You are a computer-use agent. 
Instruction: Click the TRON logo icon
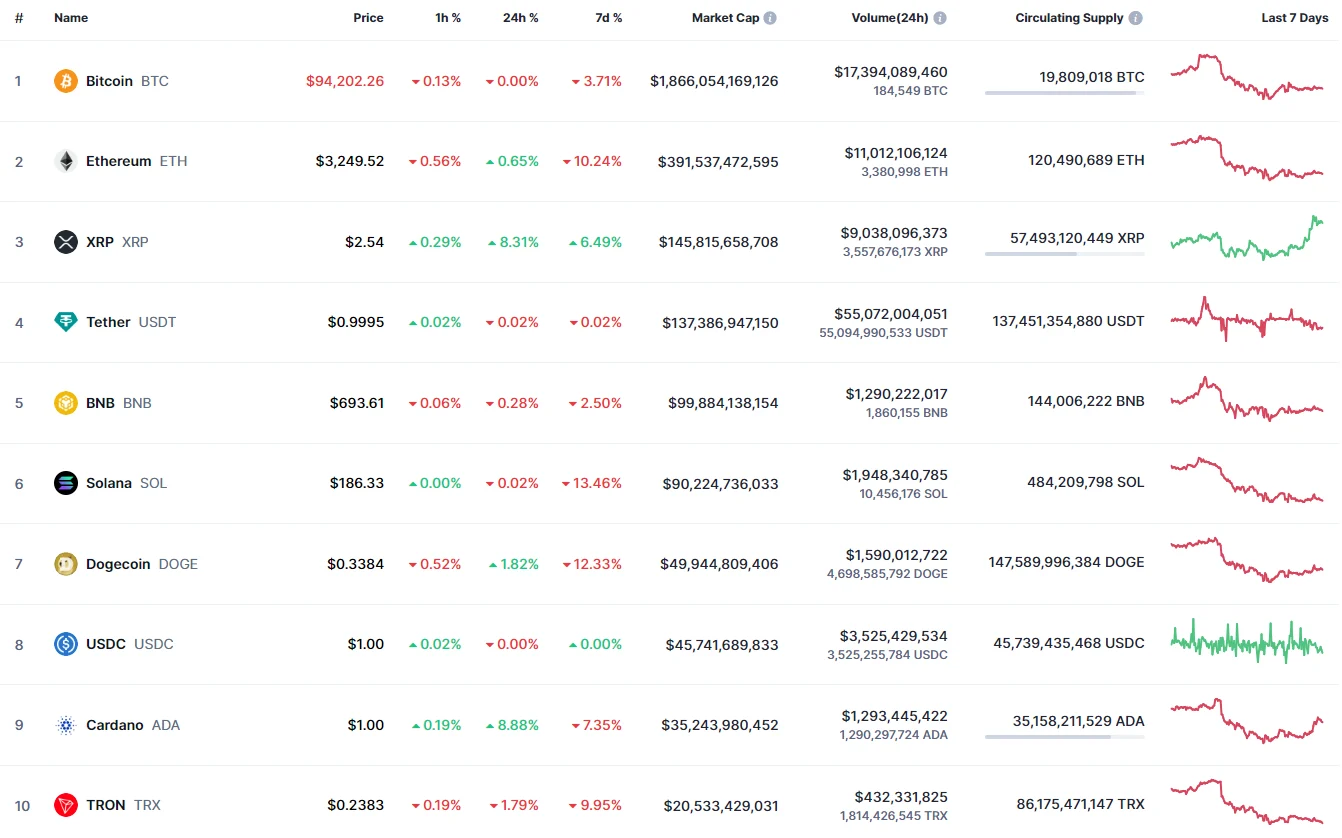coord(66,805)
